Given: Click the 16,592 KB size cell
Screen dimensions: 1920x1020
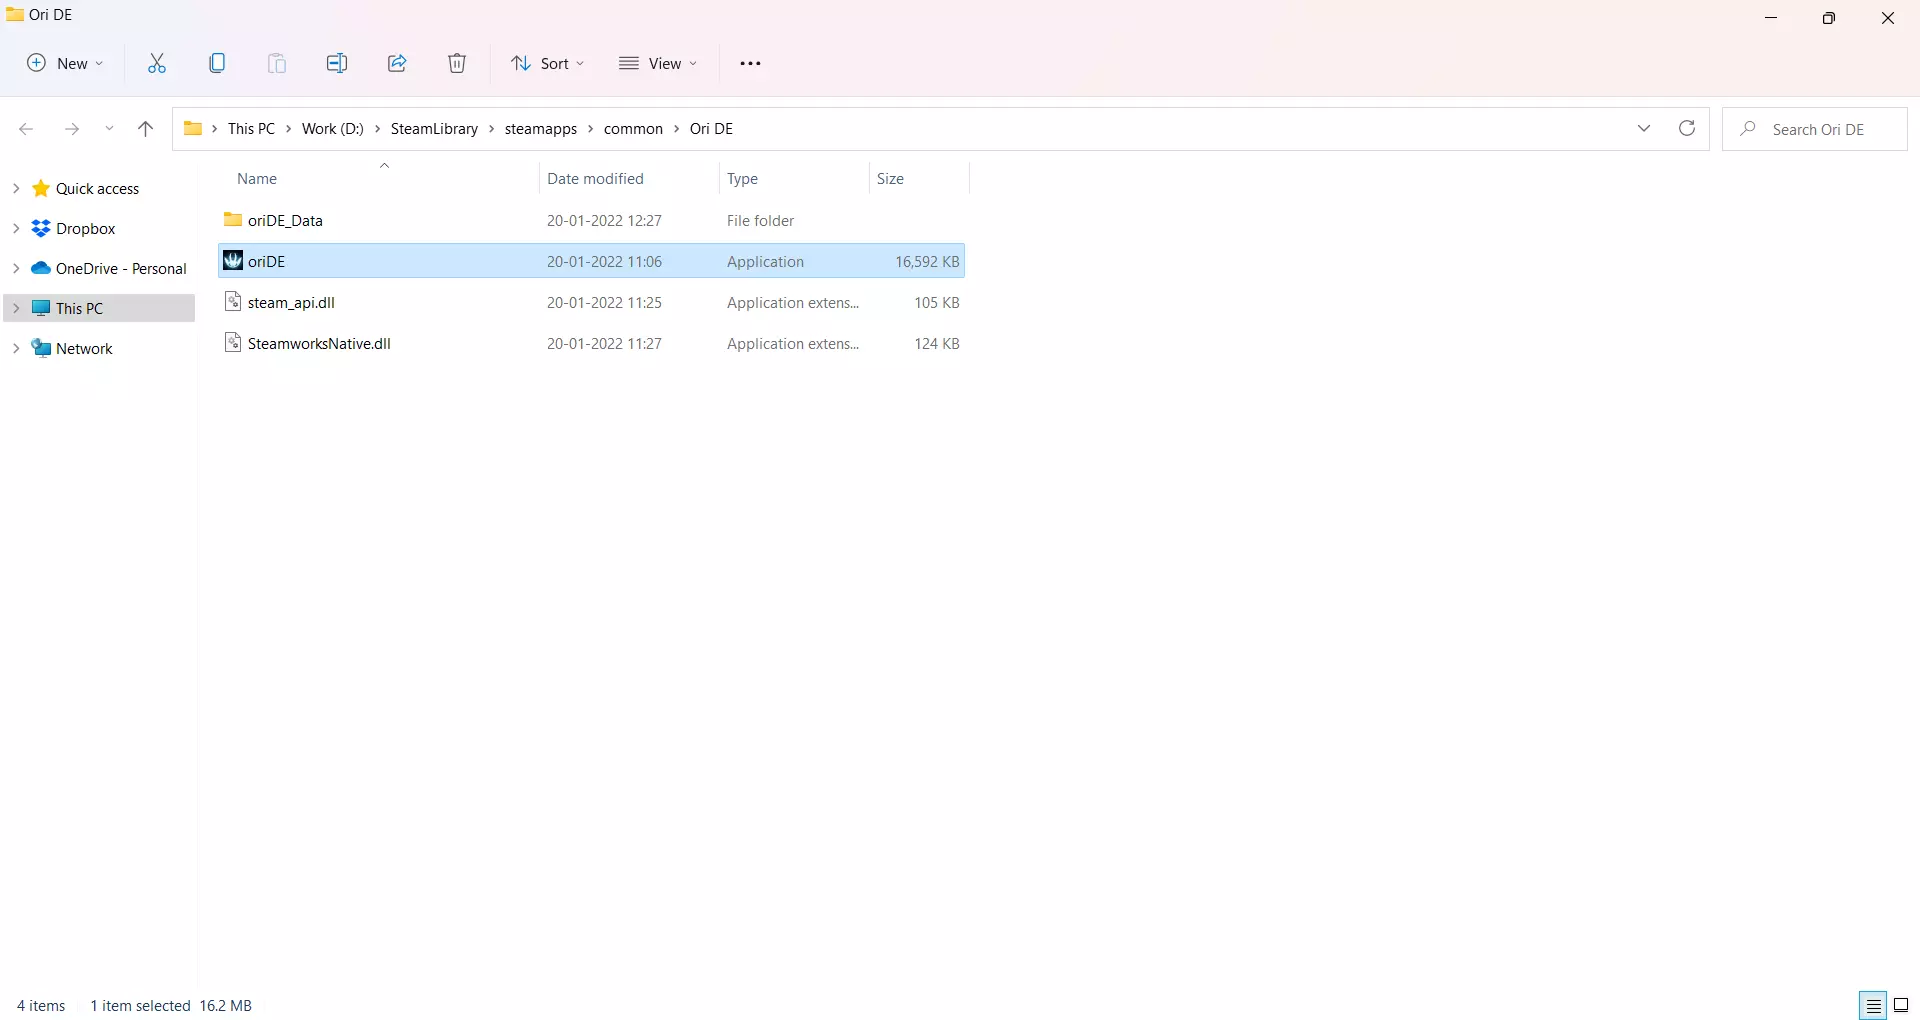Looking at the screenshot, I should 927,262.
